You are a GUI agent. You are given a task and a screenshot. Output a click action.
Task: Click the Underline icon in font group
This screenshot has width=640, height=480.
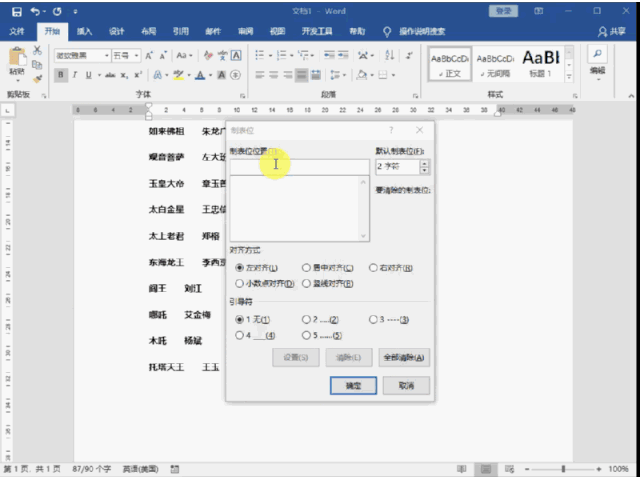pyautogui.click(x=88, y=75)
